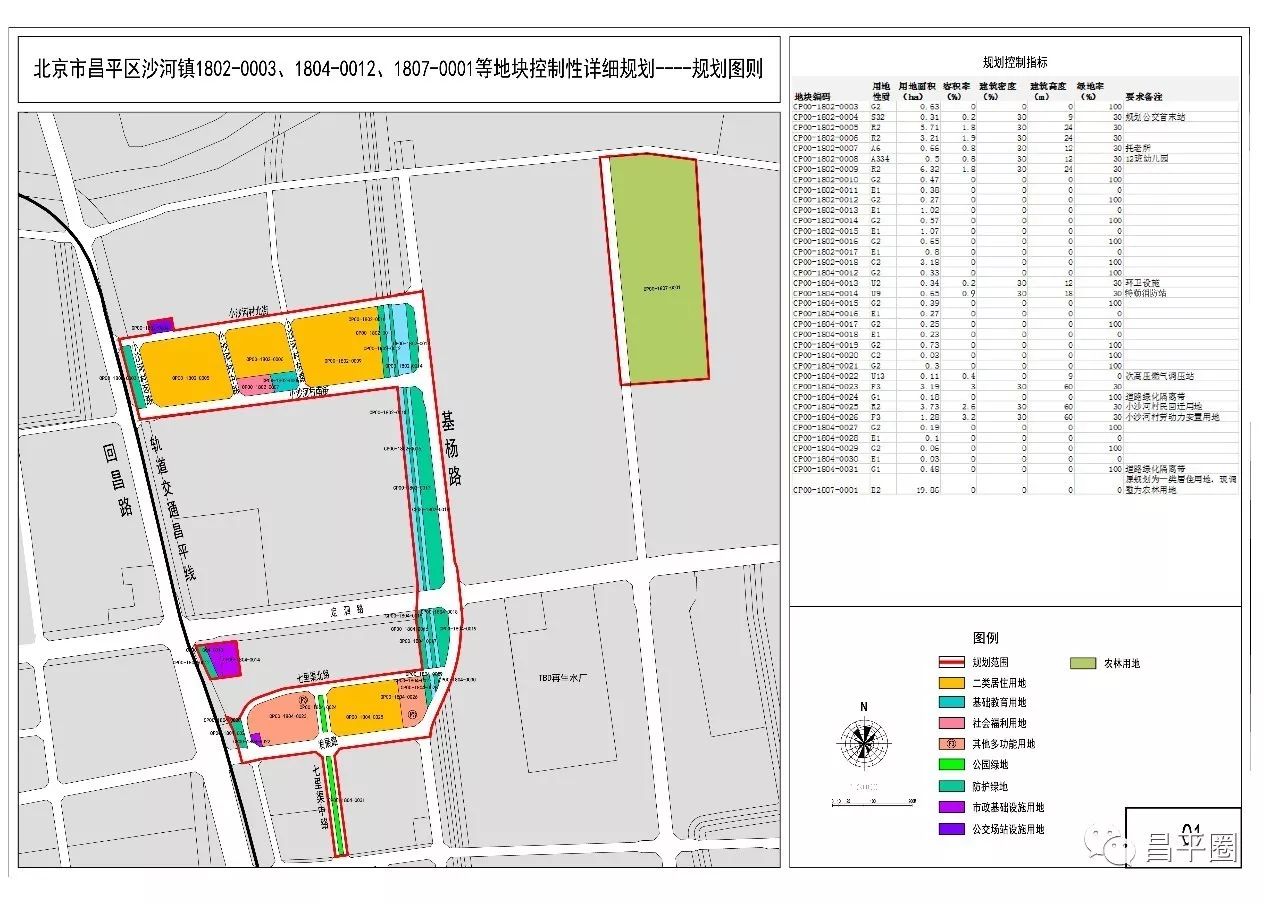This screenshot has height=904, width=1280.
Task: Click the 图例 legend heading
Action: coord(986,638)
